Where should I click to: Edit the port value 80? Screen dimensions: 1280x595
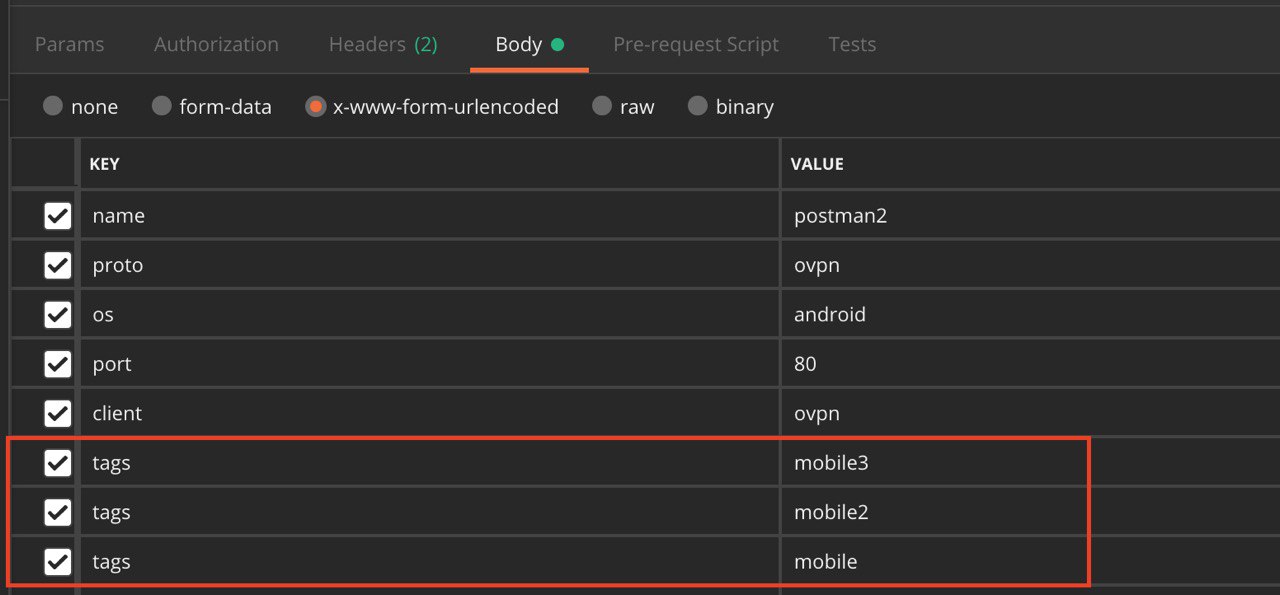click(x=1030, y=364)
